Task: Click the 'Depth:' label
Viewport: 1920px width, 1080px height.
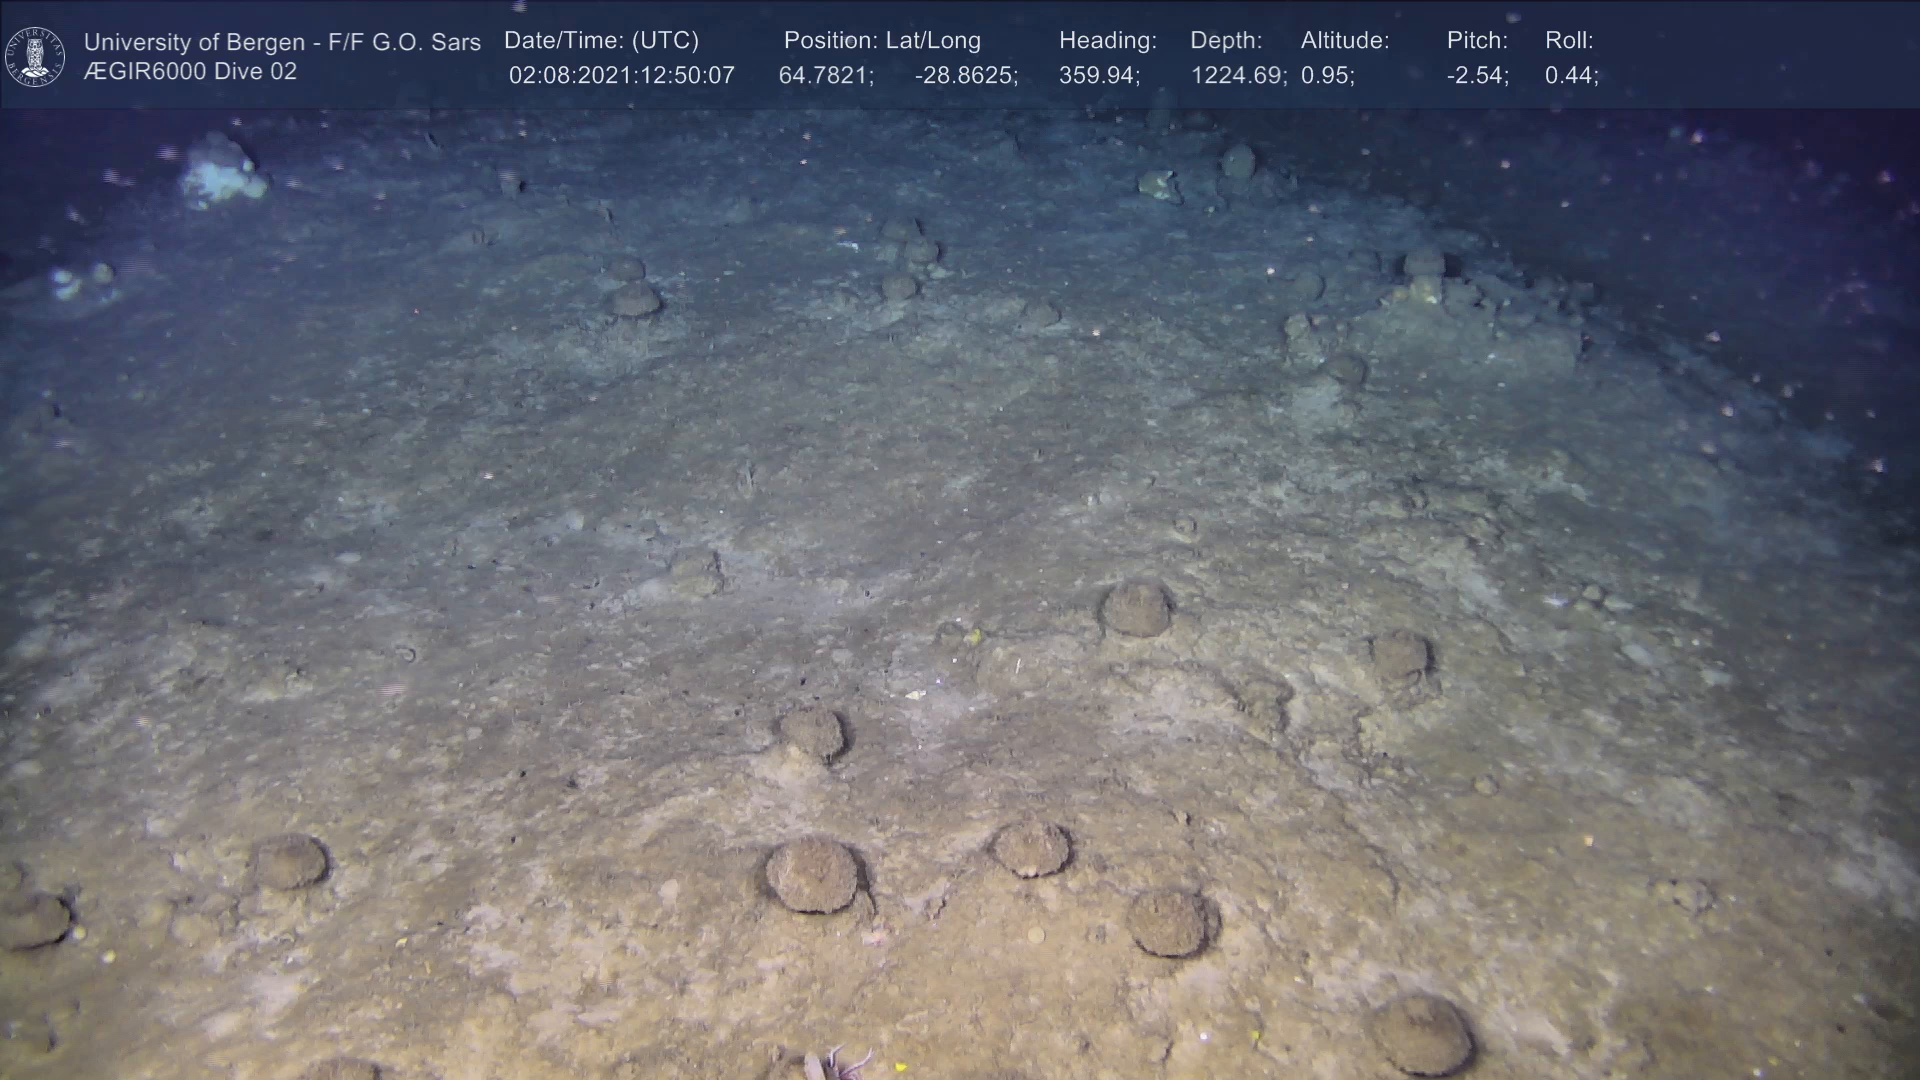Action: 1226,41
